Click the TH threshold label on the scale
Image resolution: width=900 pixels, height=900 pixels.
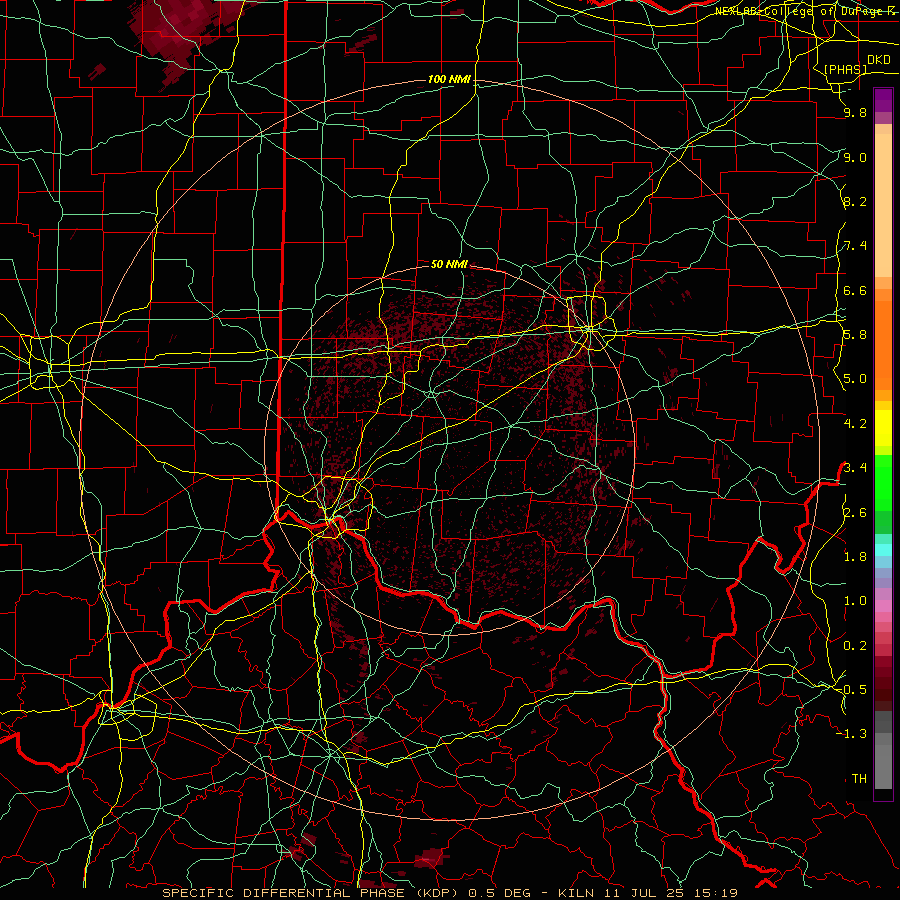click(x=859, y=778)
